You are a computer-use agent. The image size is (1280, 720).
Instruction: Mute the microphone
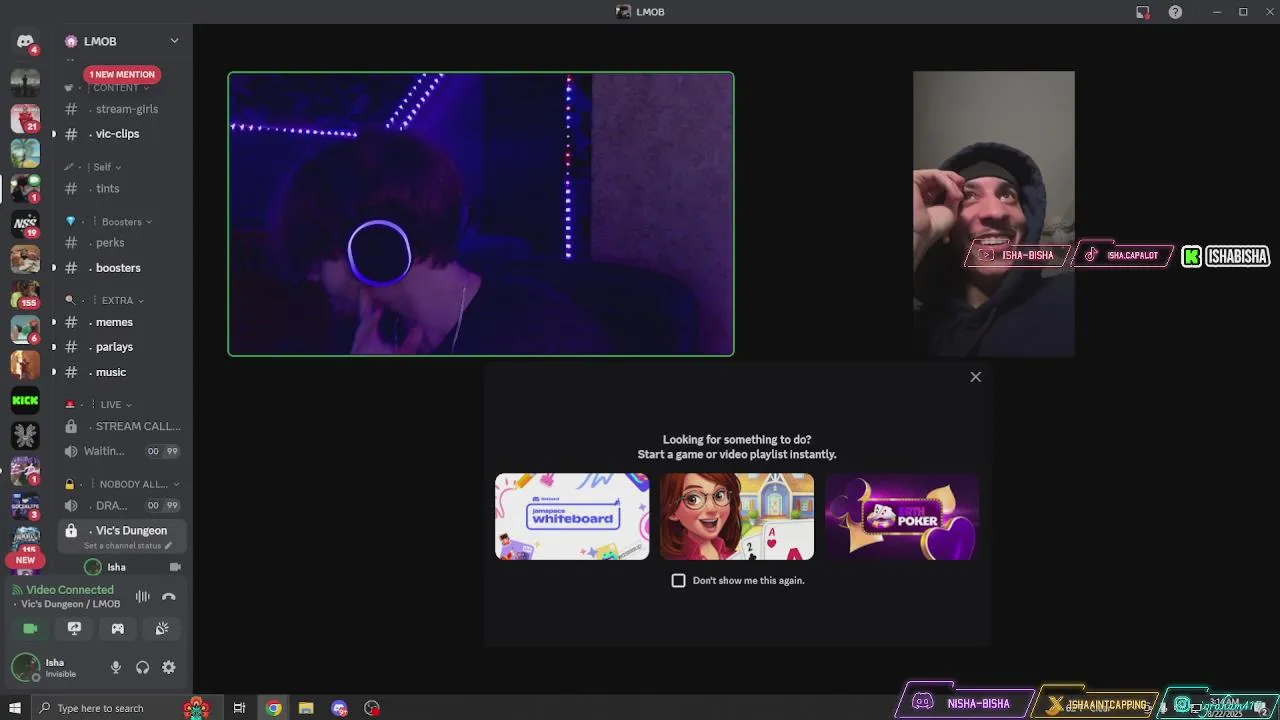pos(116,667)
